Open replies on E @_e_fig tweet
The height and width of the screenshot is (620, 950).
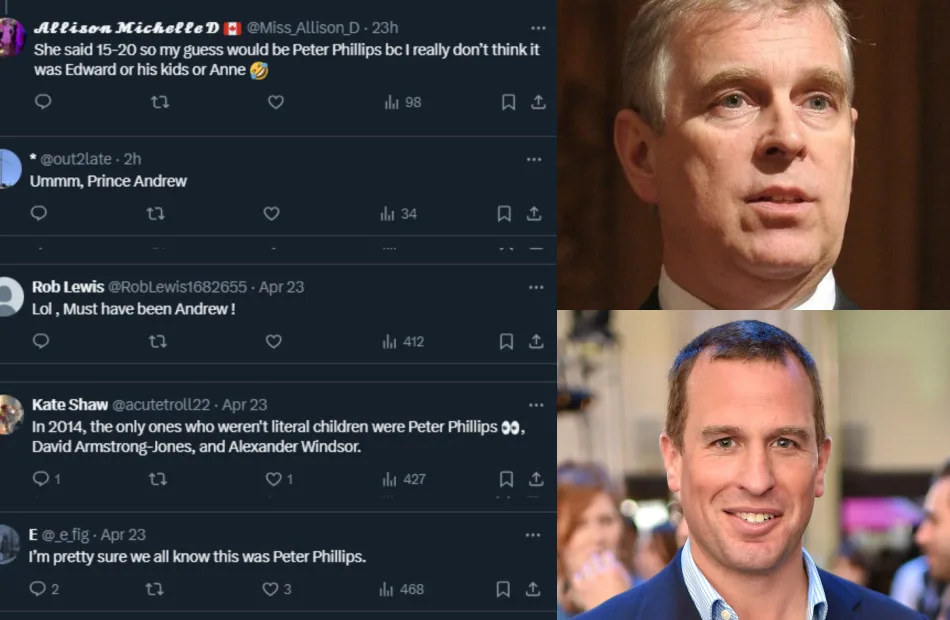(44, 588)
